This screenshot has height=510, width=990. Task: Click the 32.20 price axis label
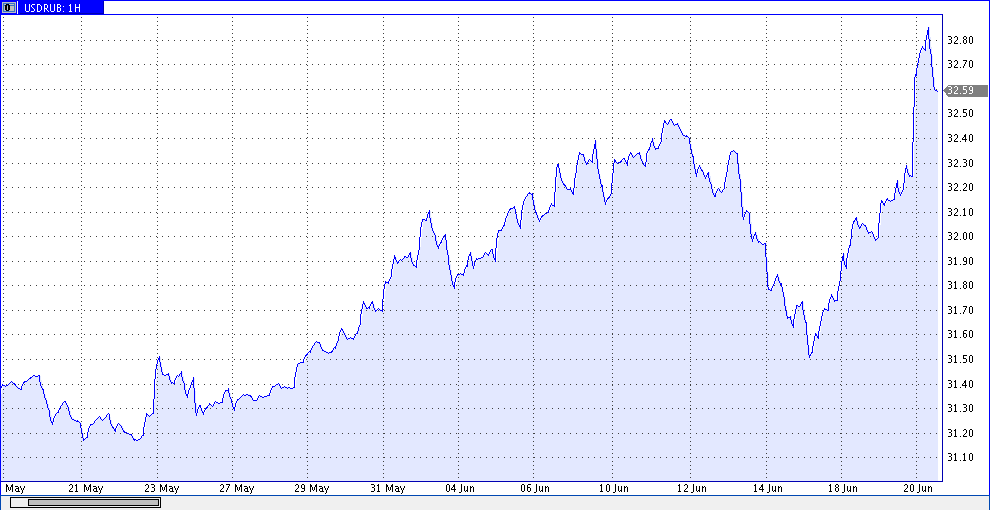click(x=960, y=187)
